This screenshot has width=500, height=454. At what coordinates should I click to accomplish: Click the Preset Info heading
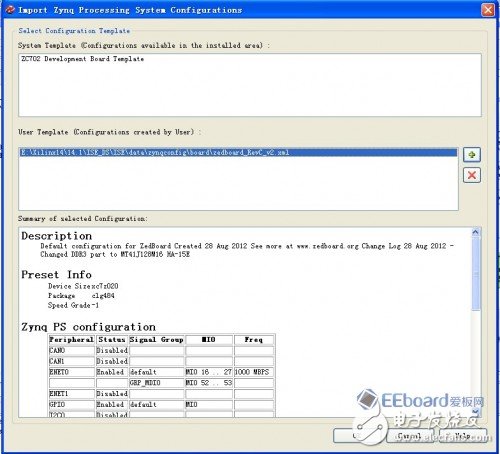pyautogui.click(x=56, y=275)
